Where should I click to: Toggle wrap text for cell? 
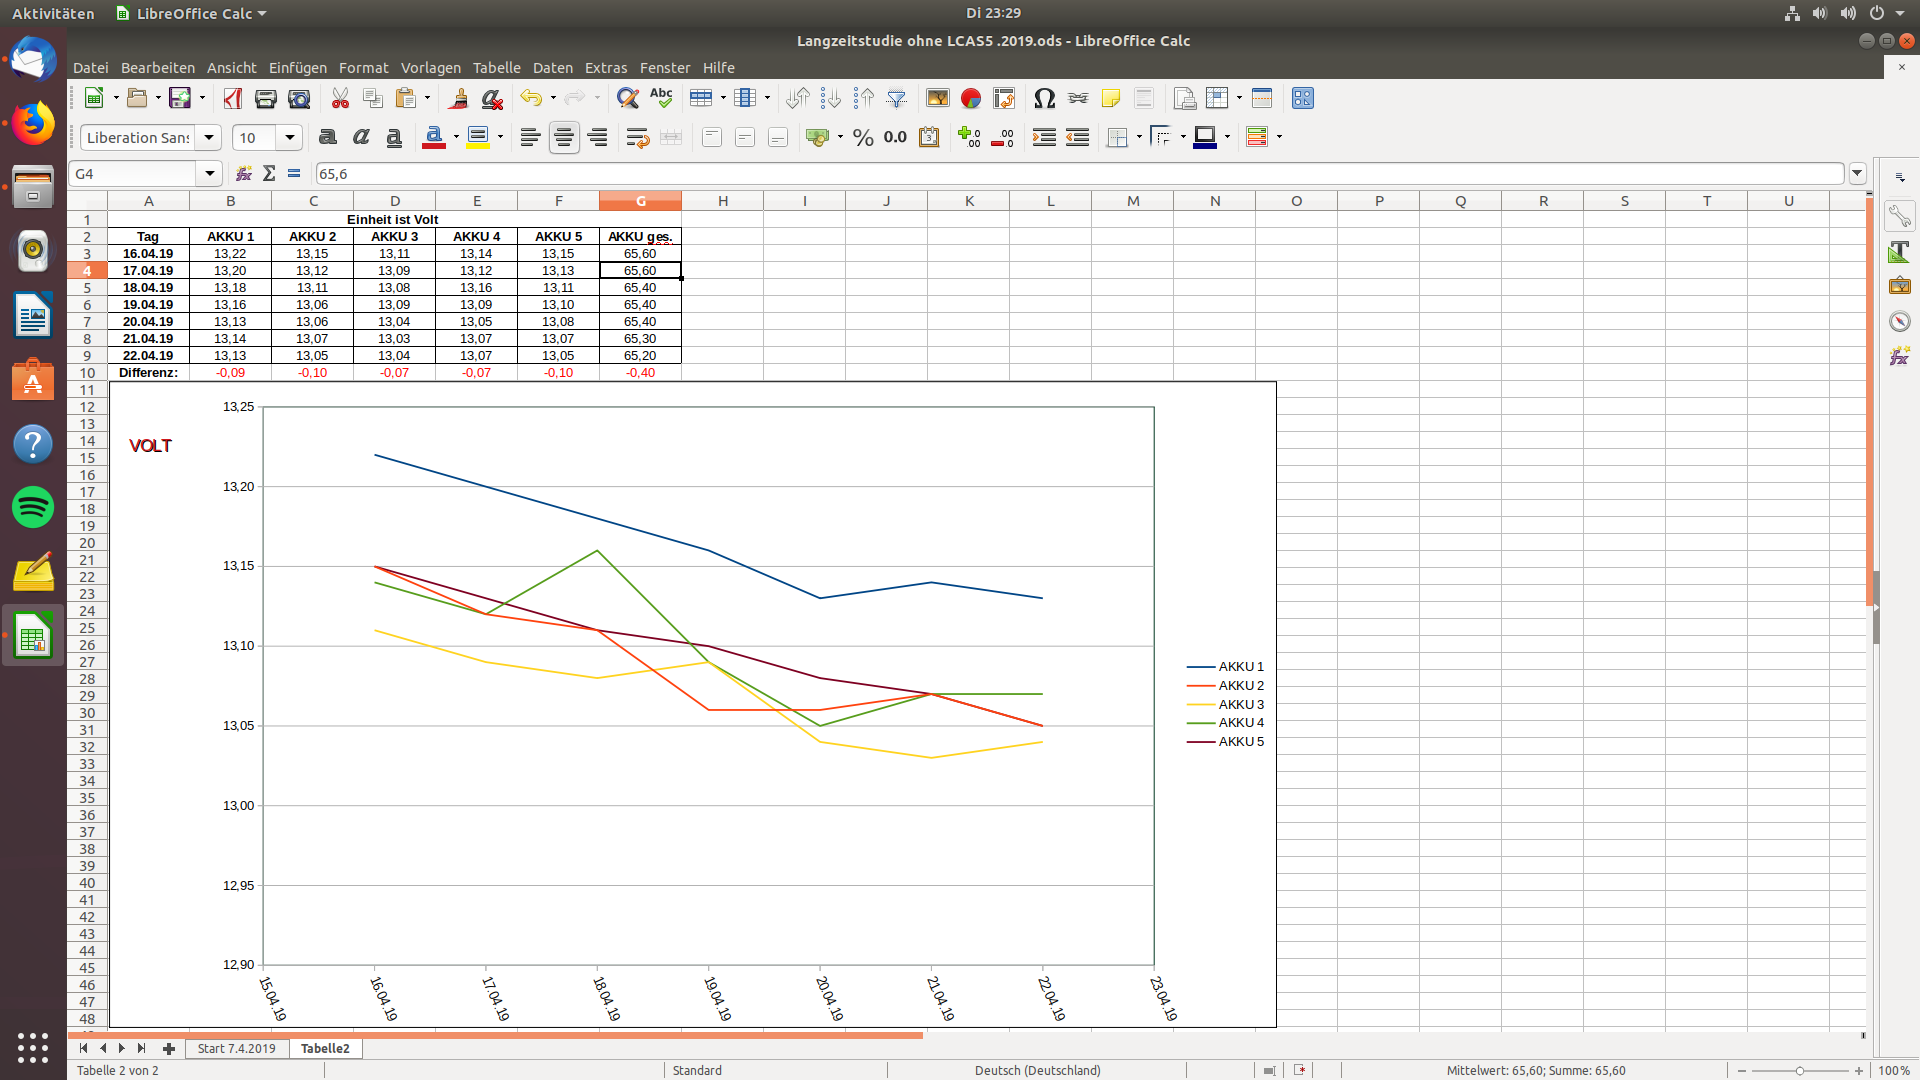pyautogui.click(x=636, y=137)
